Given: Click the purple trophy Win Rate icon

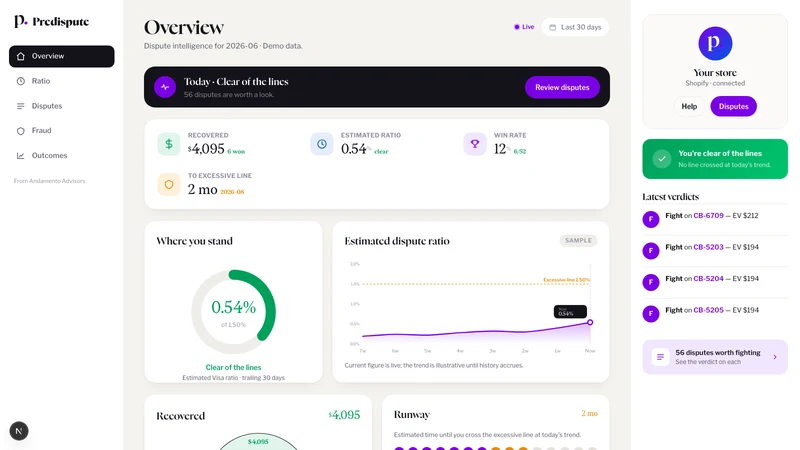Looking at the screenshot, I should coord(475,144).
